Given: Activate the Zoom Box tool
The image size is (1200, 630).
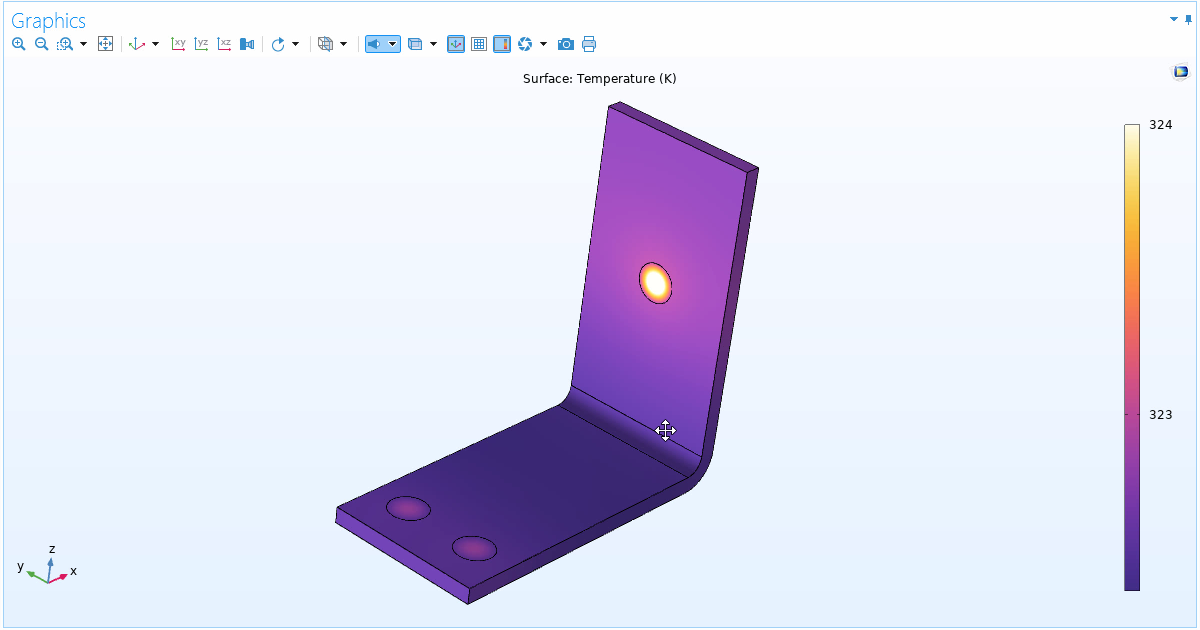Looking at the screenshot, I should coord(64,44).
